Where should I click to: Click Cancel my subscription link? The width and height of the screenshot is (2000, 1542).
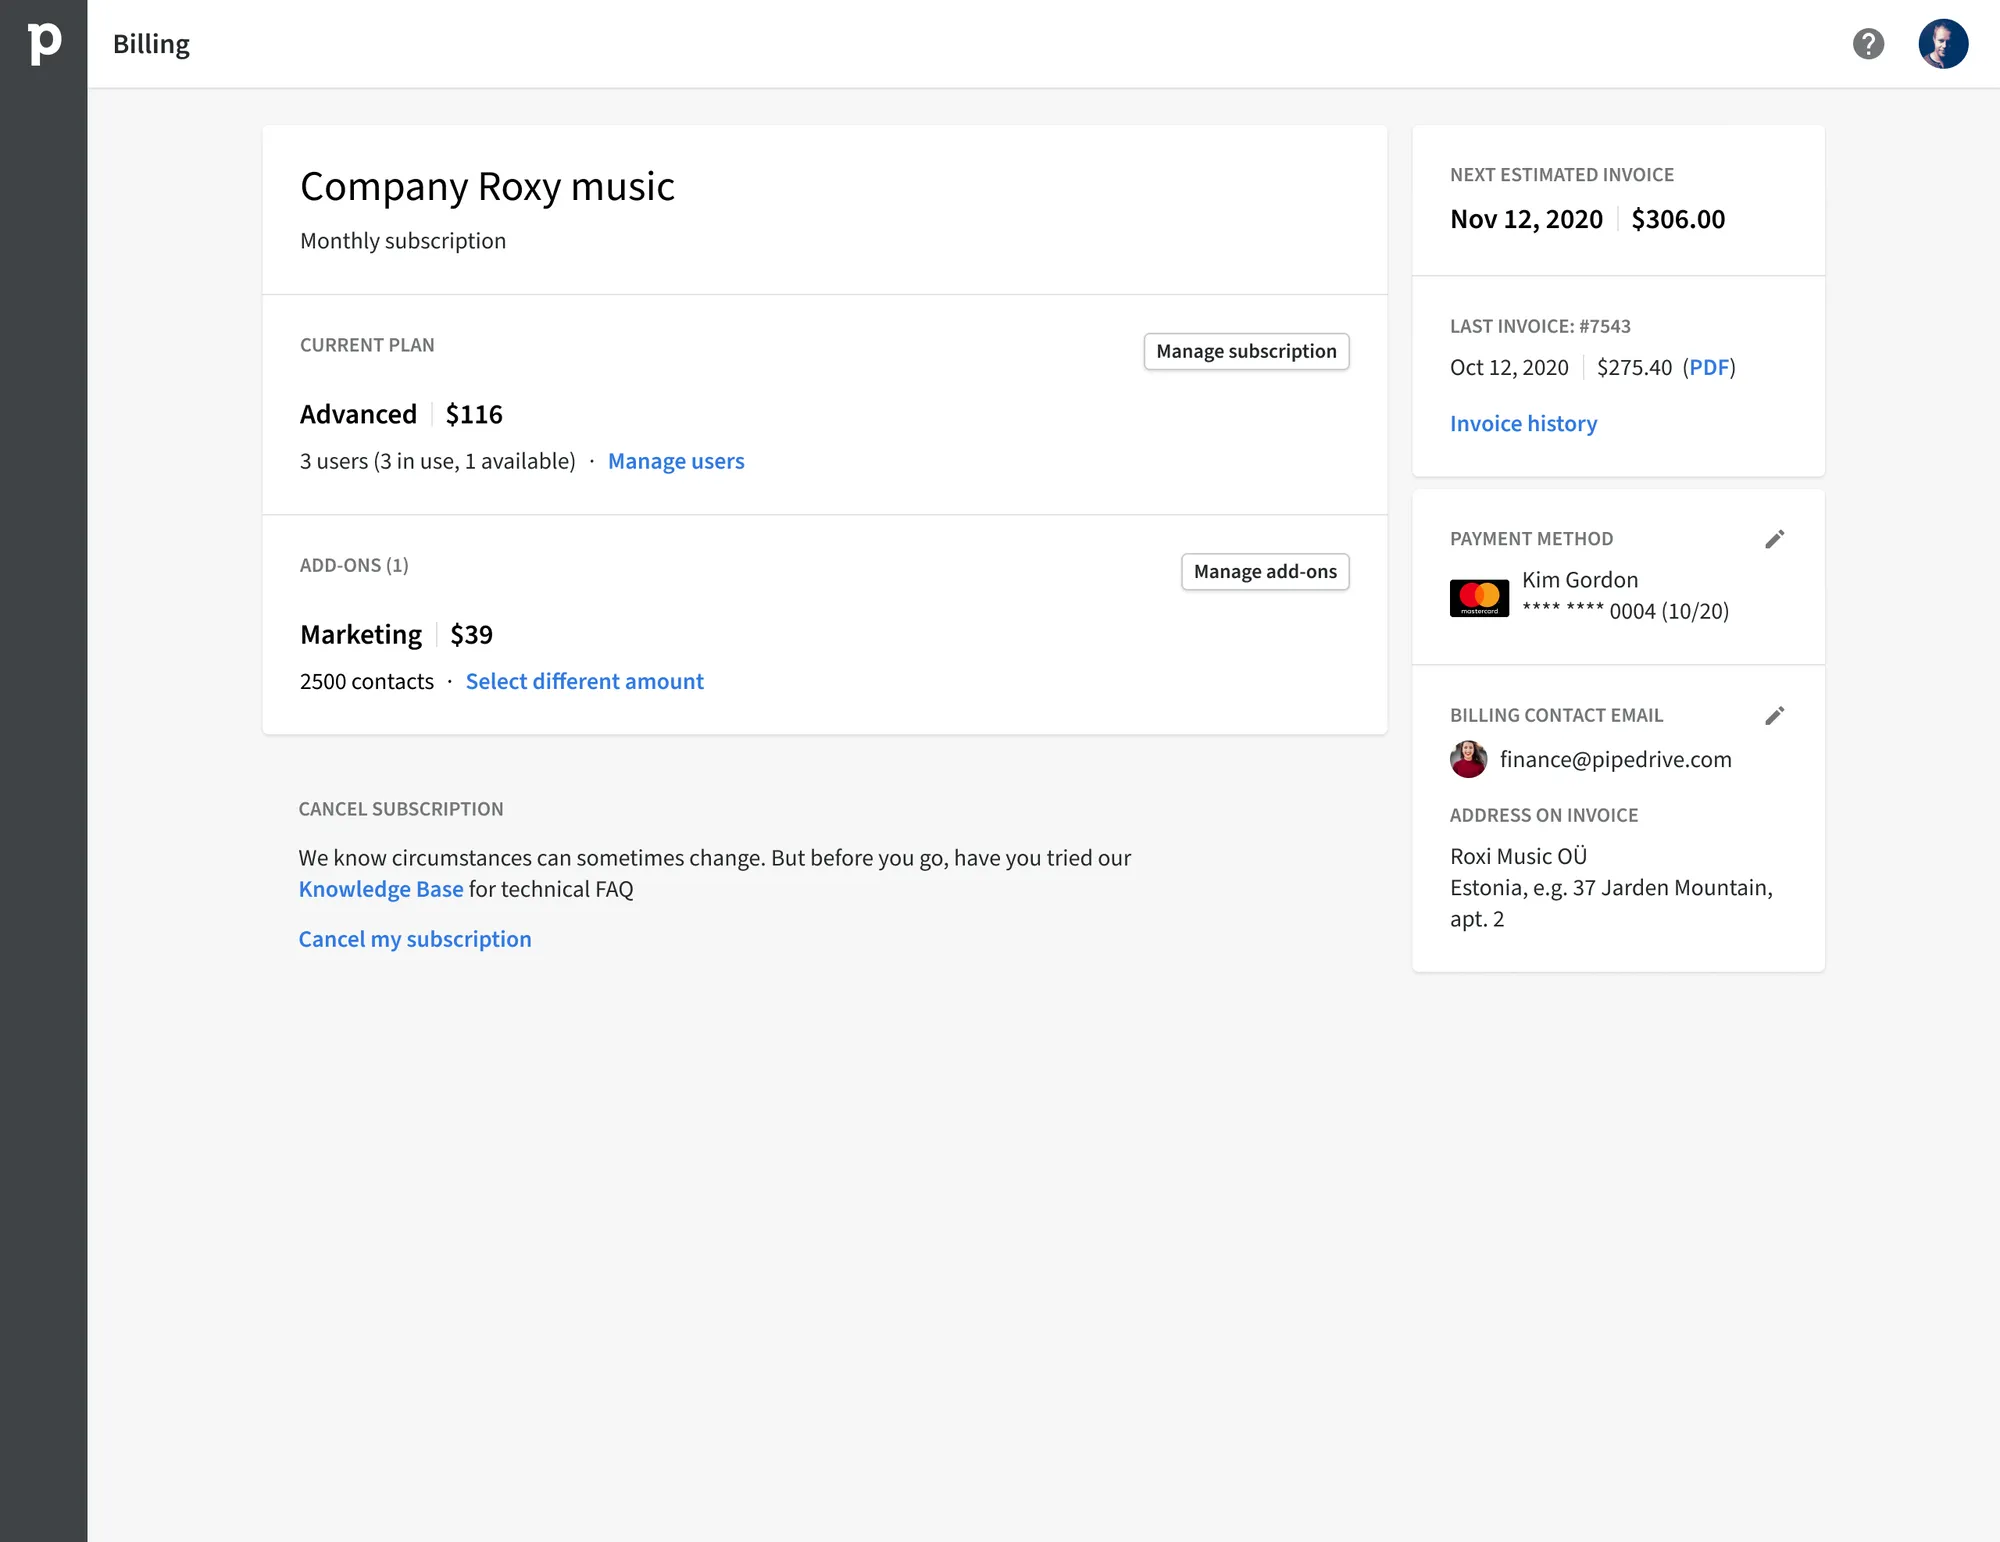415,939
